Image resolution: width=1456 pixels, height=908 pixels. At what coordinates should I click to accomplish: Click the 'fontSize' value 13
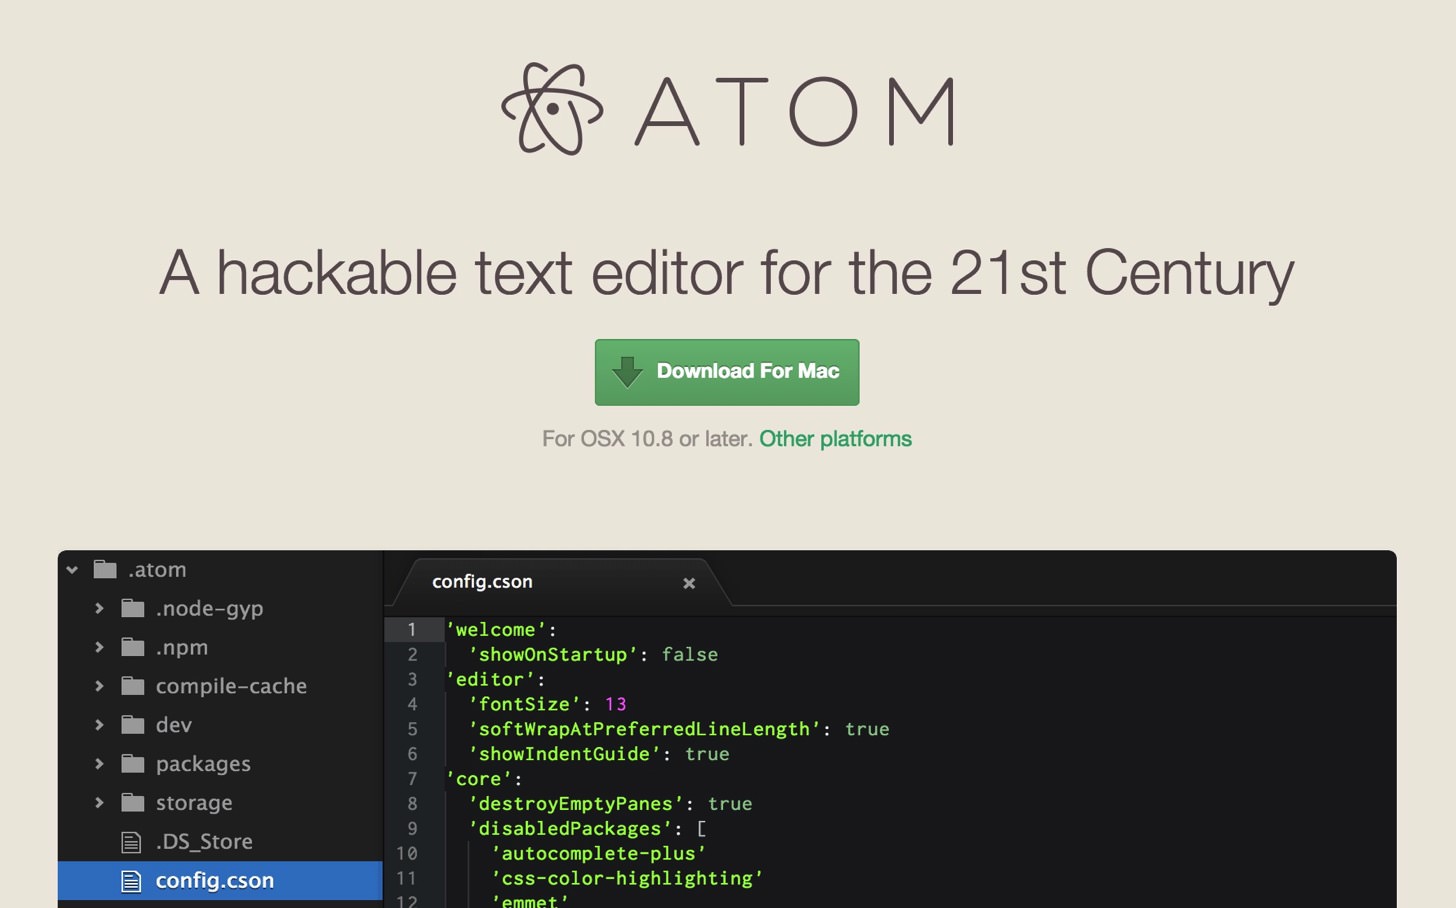point(616,704)
